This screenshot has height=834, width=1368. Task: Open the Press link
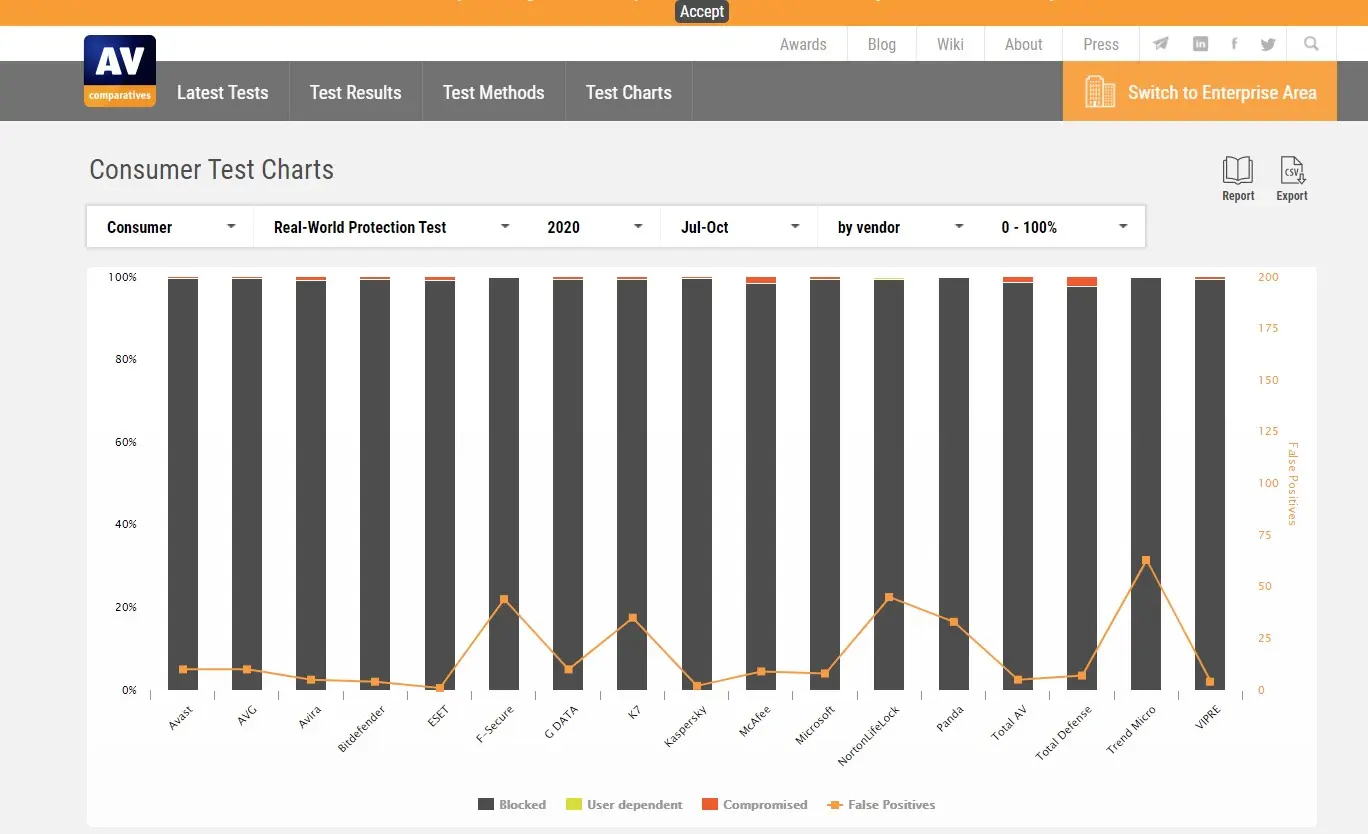point(1101,44)
